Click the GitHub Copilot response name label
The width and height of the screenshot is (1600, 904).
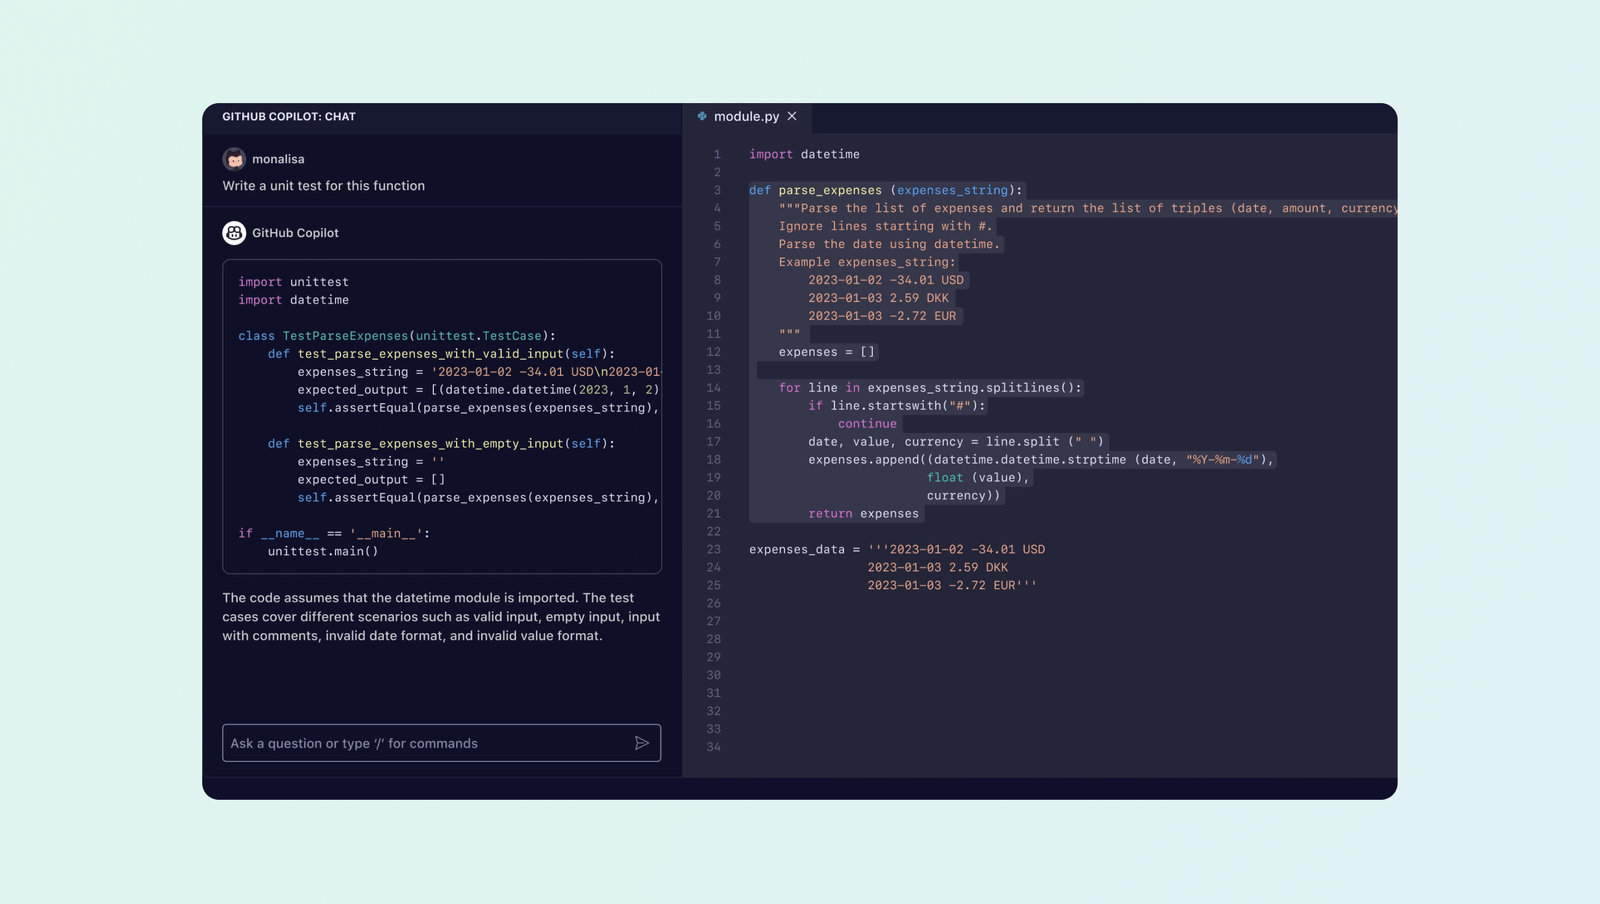point(295,233)
